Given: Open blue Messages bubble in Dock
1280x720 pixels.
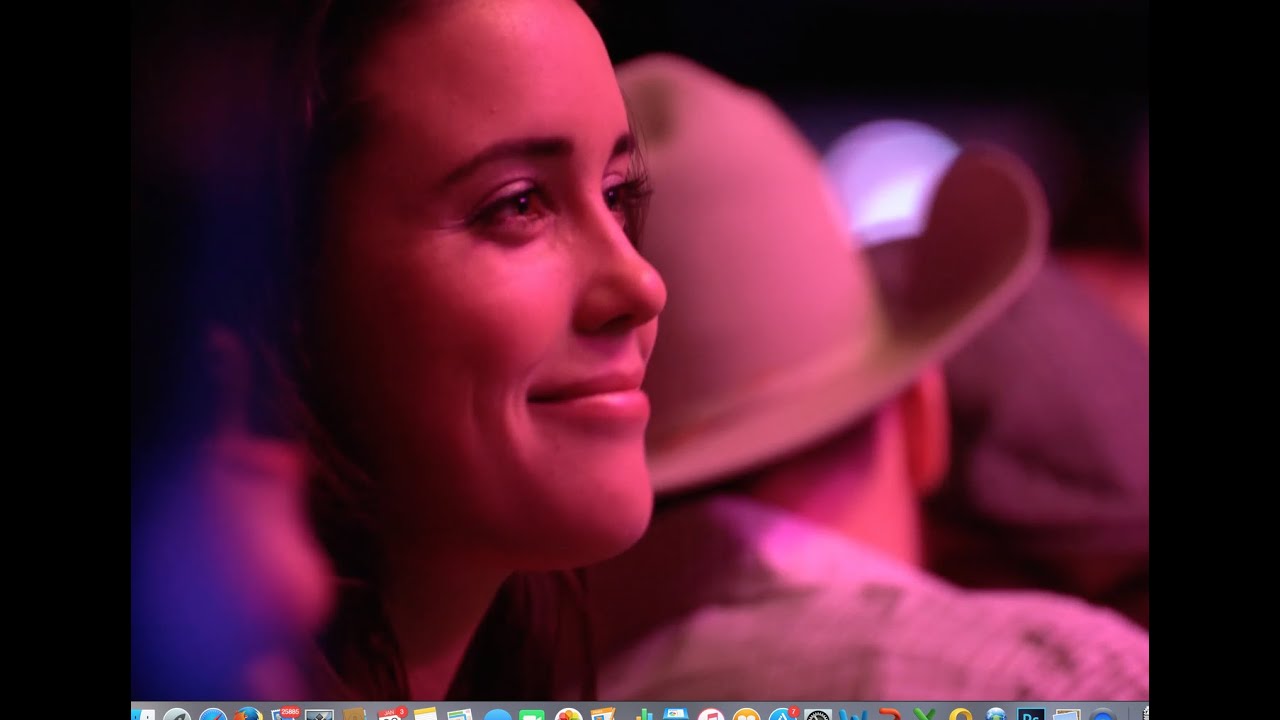Looking at the screenshot, I should [x=497, y=714].
